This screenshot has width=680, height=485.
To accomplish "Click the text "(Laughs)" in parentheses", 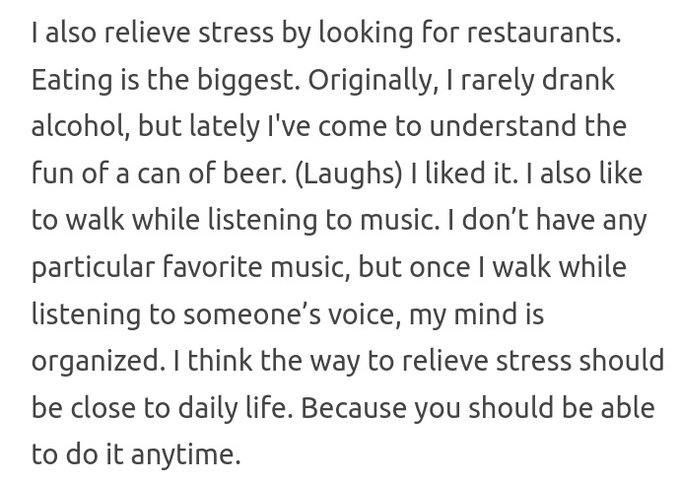I will (348, 174).
